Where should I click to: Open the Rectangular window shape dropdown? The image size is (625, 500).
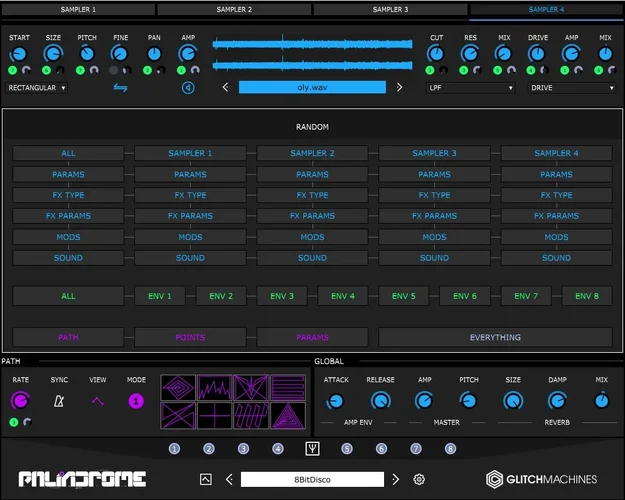(x=38, y=88)
